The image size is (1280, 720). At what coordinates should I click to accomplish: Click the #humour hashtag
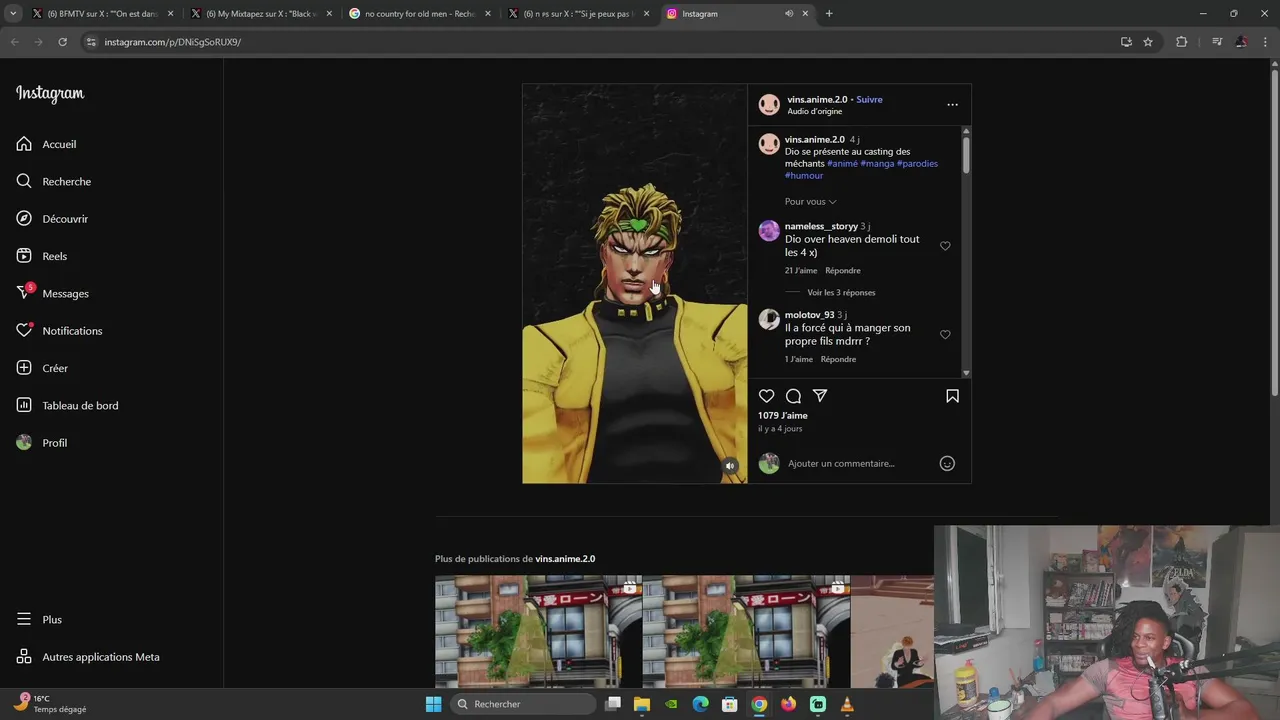pyautogui.click(x=804, y=176)
